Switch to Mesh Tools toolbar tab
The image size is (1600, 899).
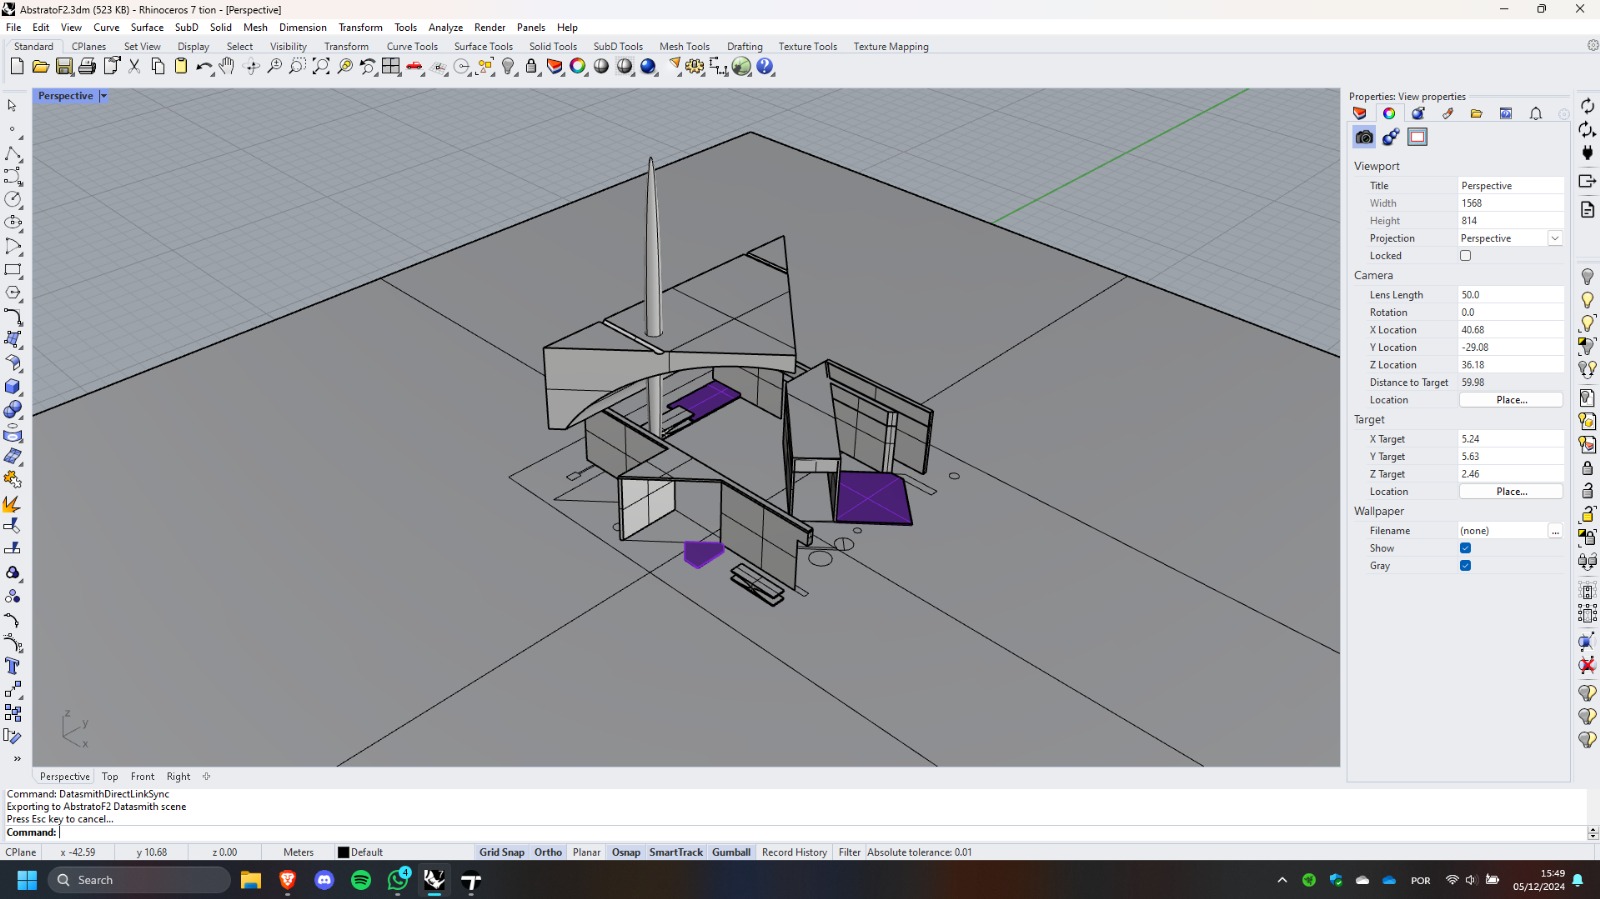[x=684, y=46]
